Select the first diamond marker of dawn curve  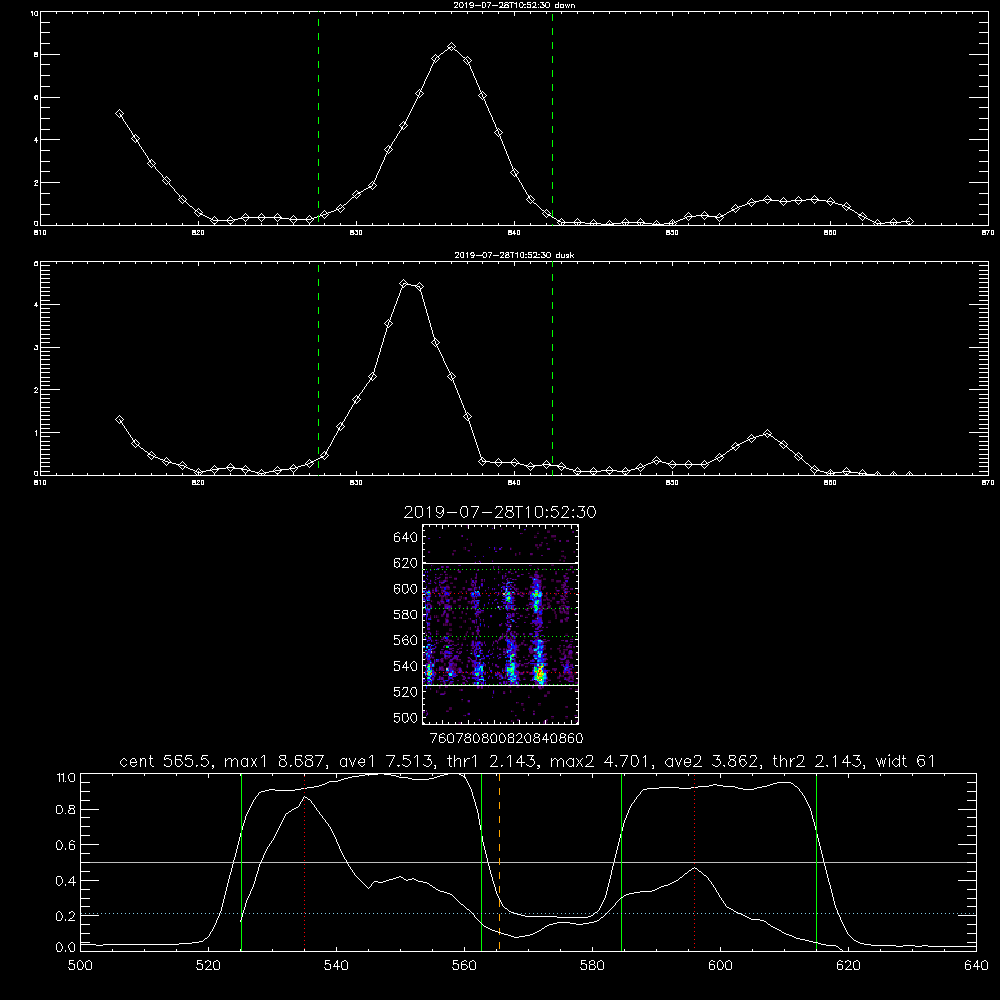(119, 114)
